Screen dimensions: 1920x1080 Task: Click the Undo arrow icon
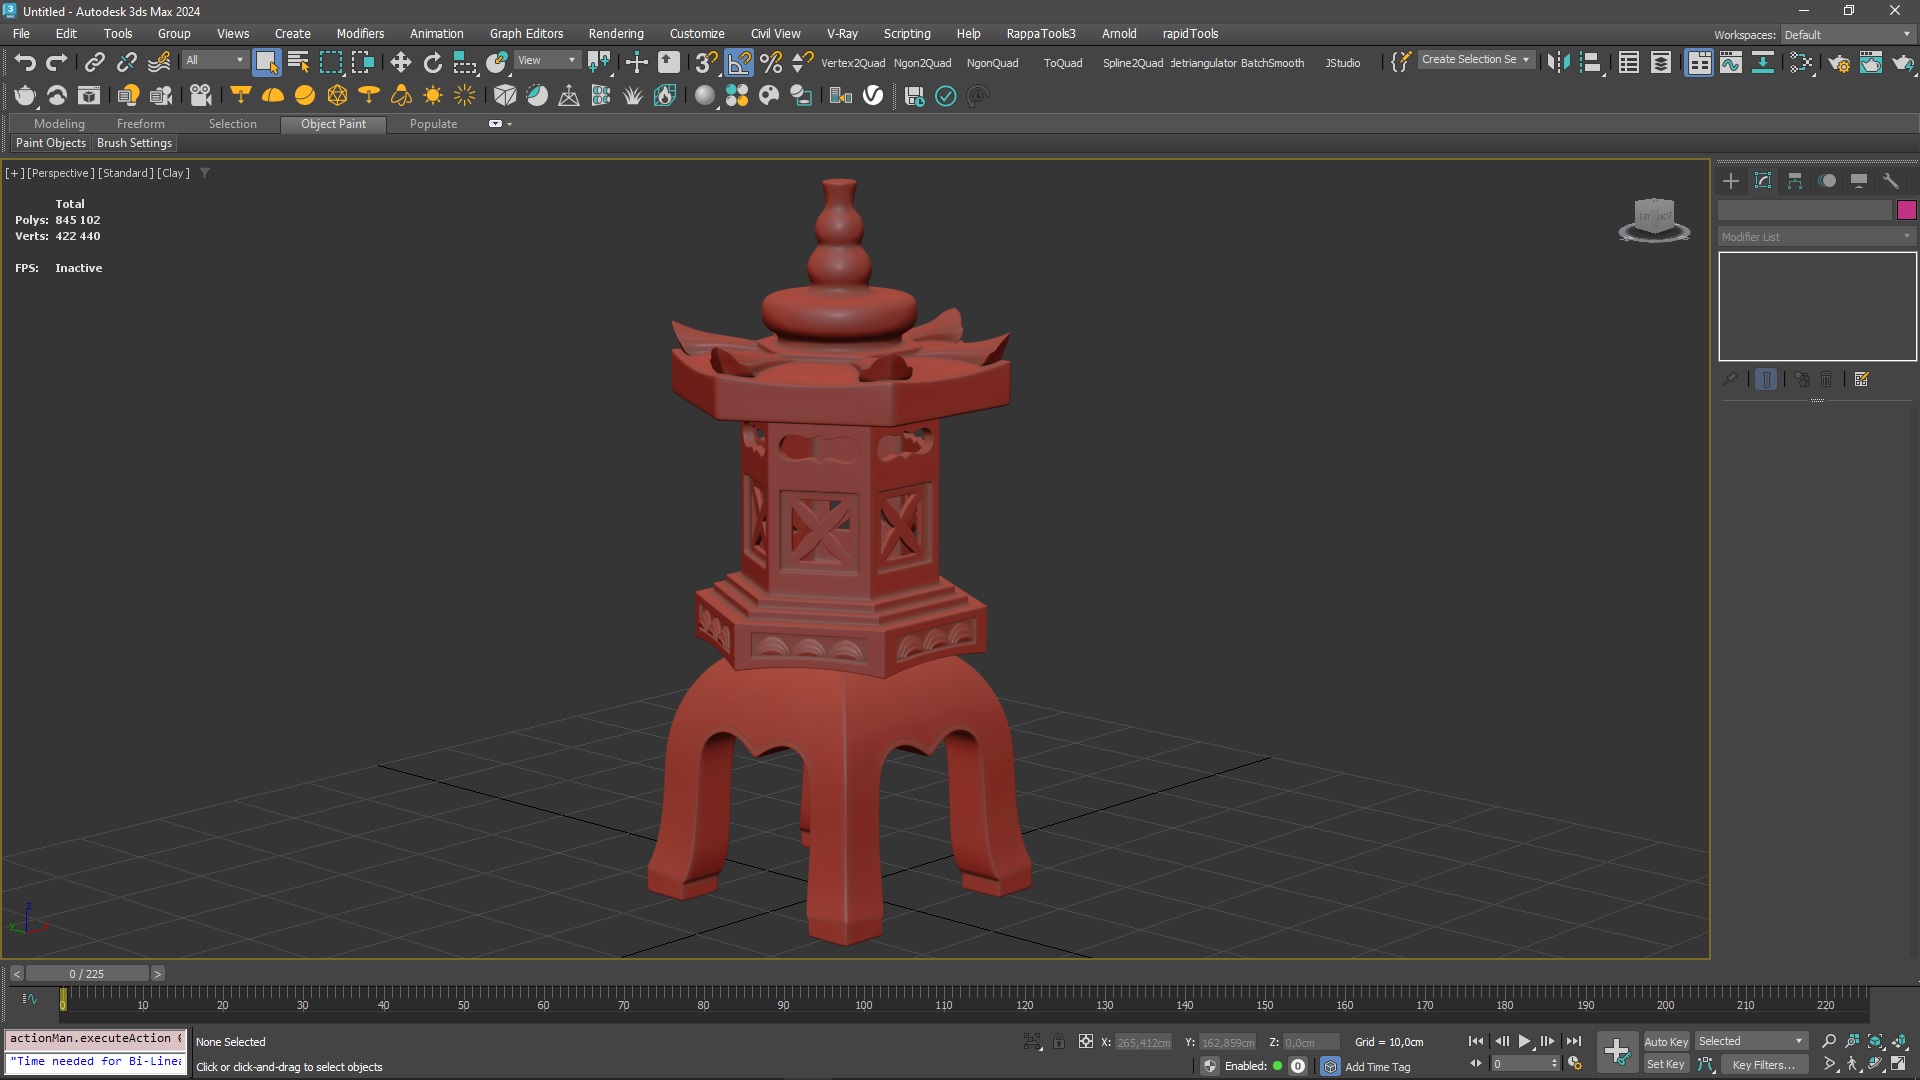[24, 62]
